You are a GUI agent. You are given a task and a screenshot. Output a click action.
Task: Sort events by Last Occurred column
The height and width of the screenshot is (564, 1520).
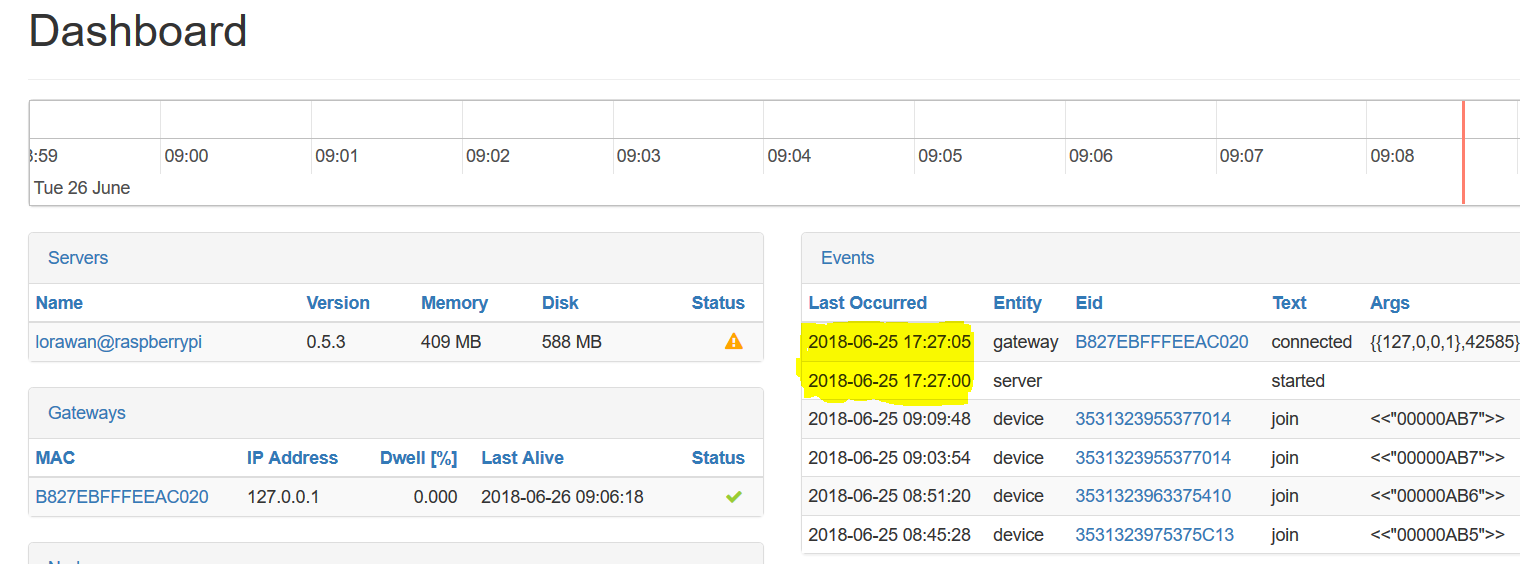point(867,303)
